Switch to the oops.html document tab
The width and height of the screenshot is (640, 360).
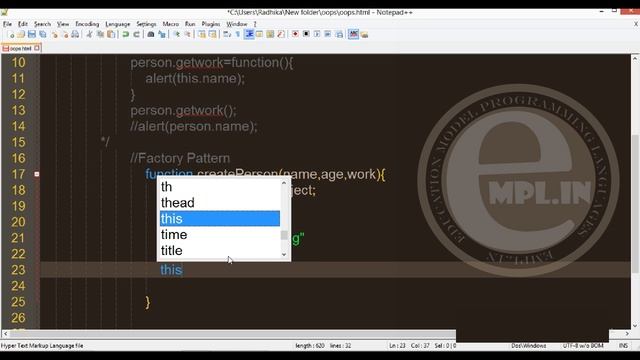tap(20, 48)
